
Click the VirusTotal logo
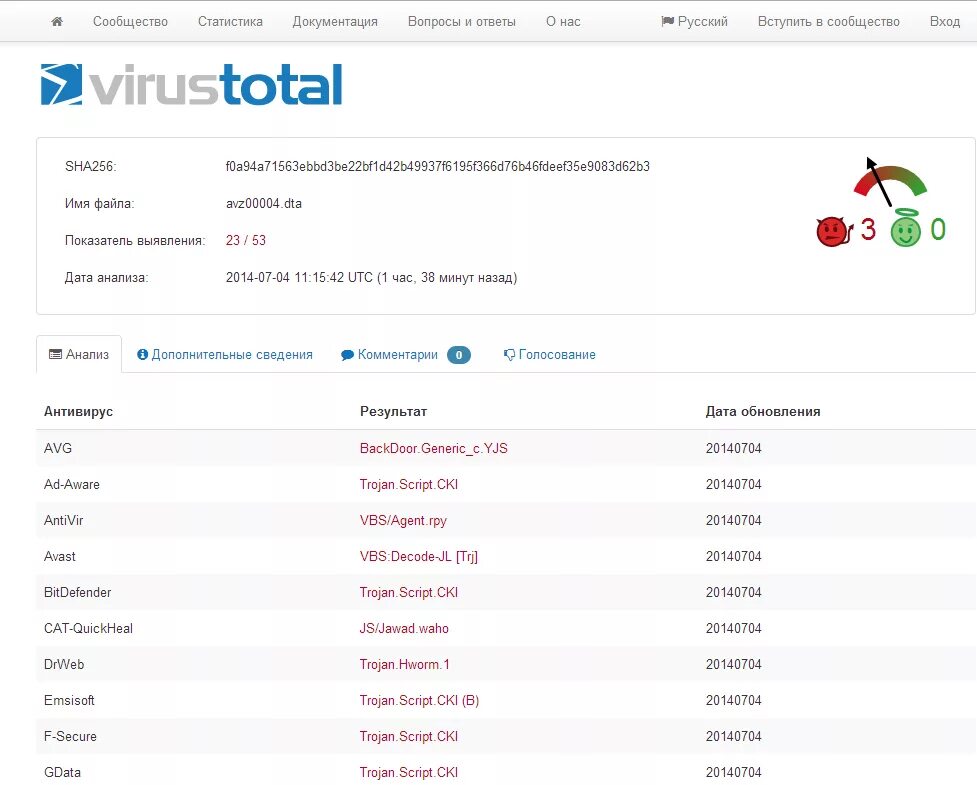[x=191, y=84]
